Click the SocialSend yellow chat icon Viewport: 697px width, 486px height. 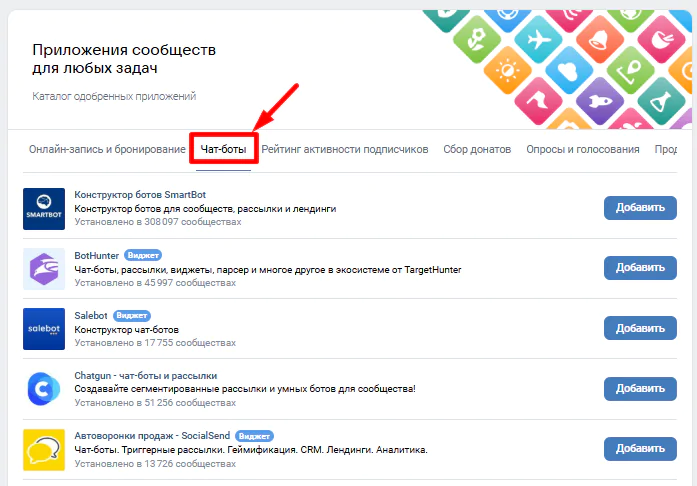pyautogui.click(x=43, y=448)
